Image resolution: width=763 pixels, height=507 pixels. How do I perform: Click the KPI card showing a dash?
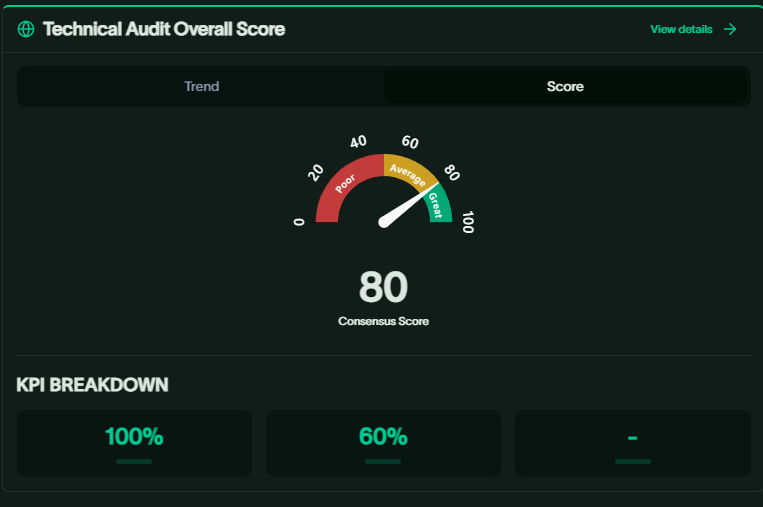pyautogui.click(x=633, y=443)
